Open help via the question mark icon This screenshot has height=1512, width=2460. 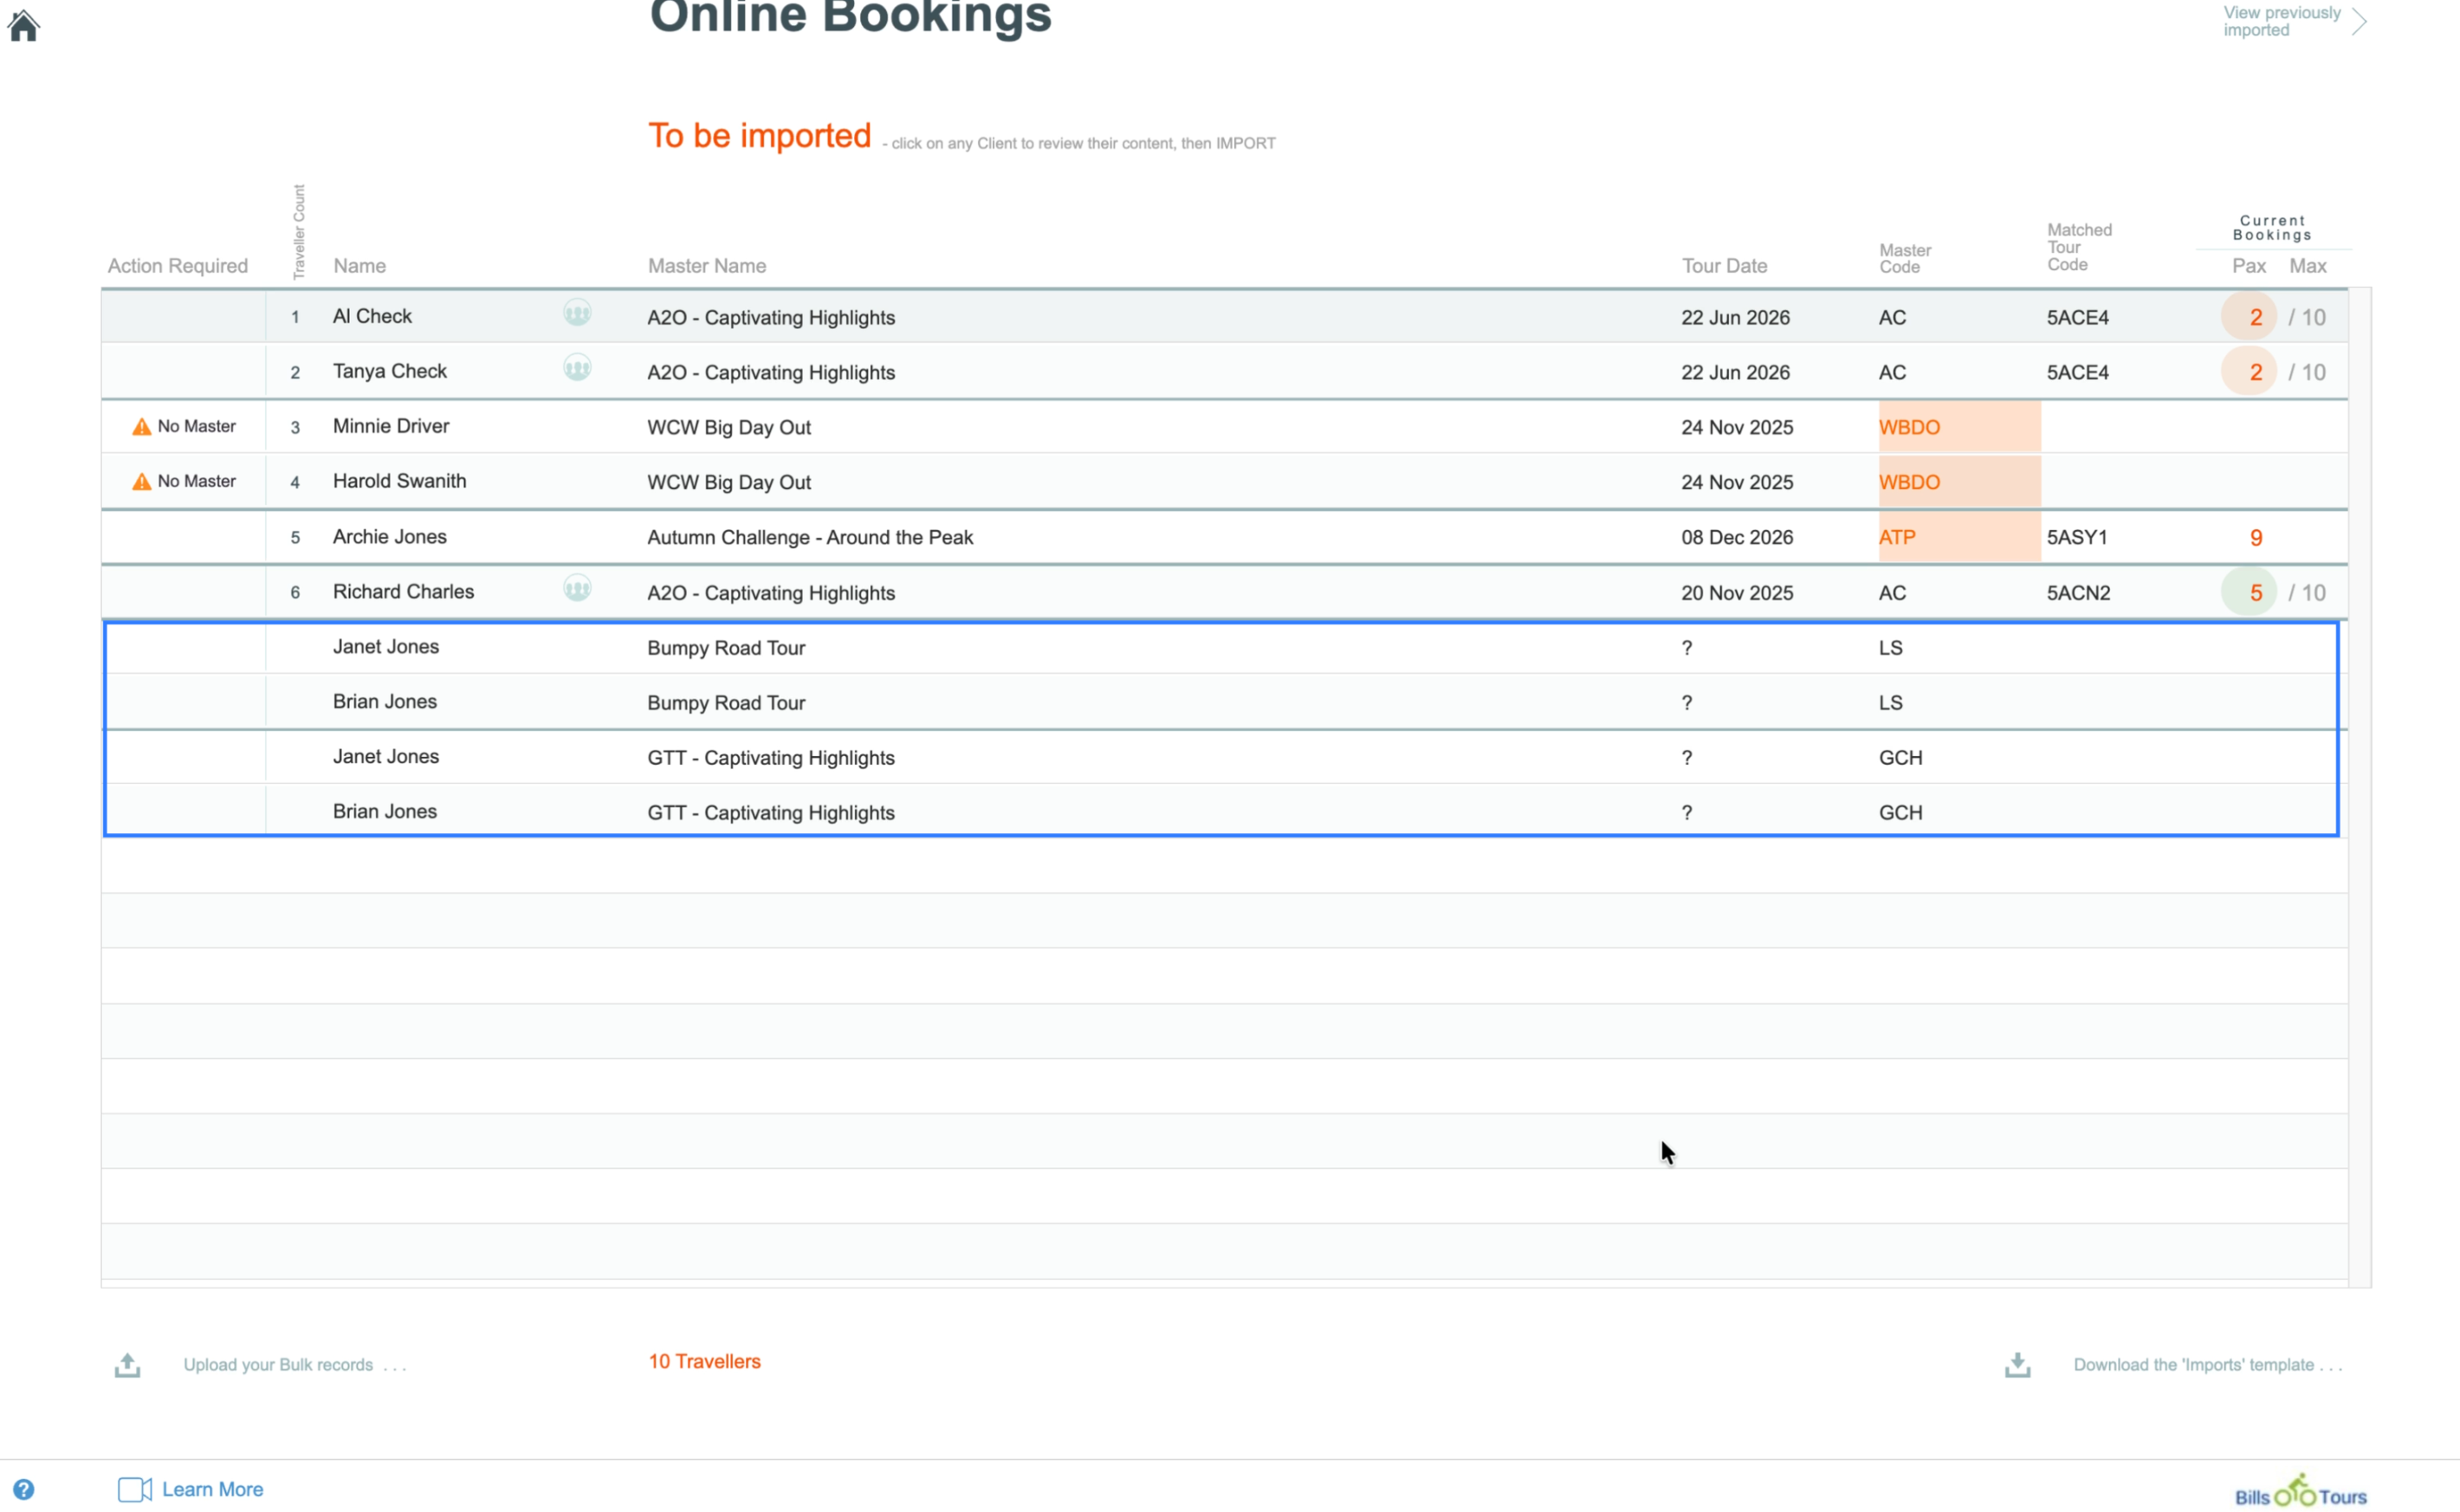tap(24, 1489)
